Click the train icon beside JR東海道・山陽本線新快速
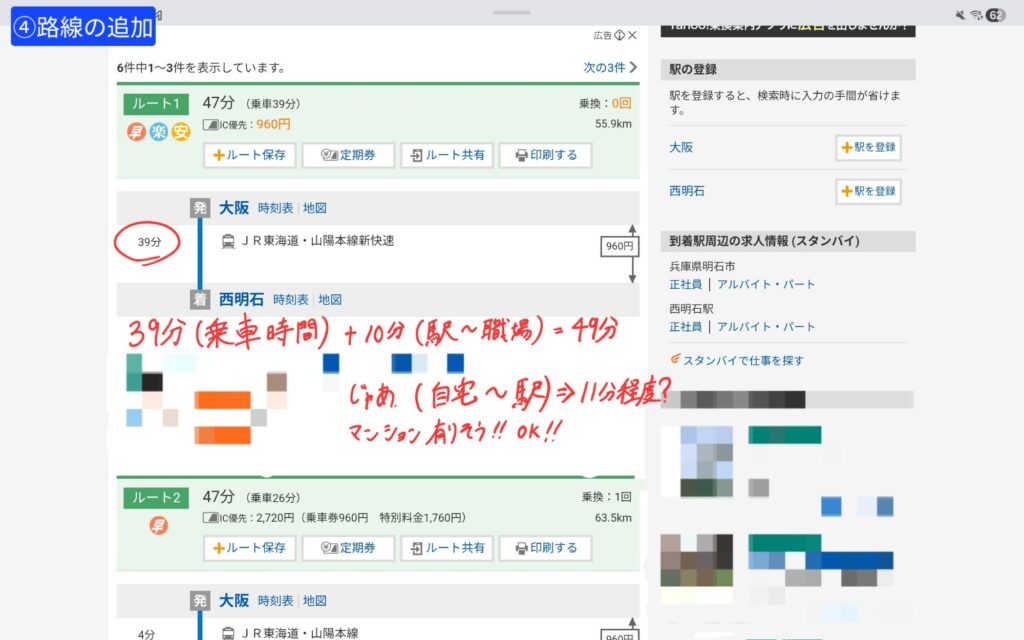The image size is (1024, 640). point(228,241)
